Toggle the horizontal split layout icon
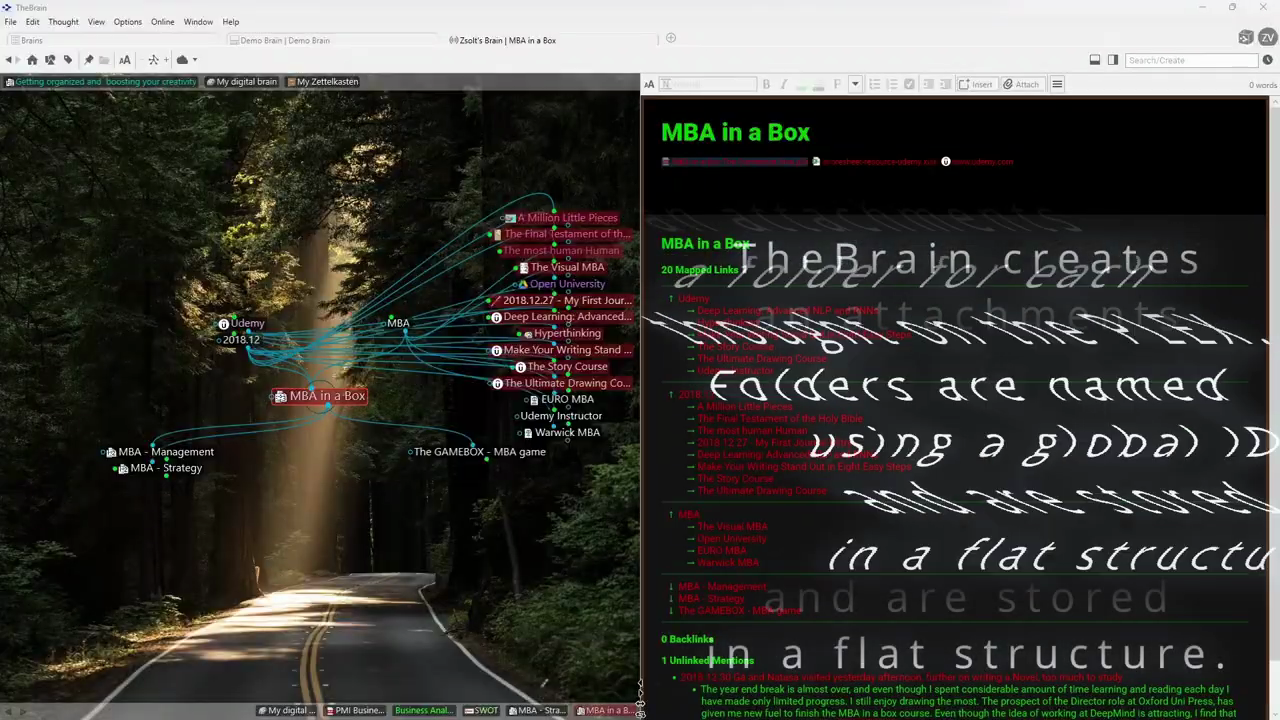This screenshot has height=720, width=1280. 1095,60
